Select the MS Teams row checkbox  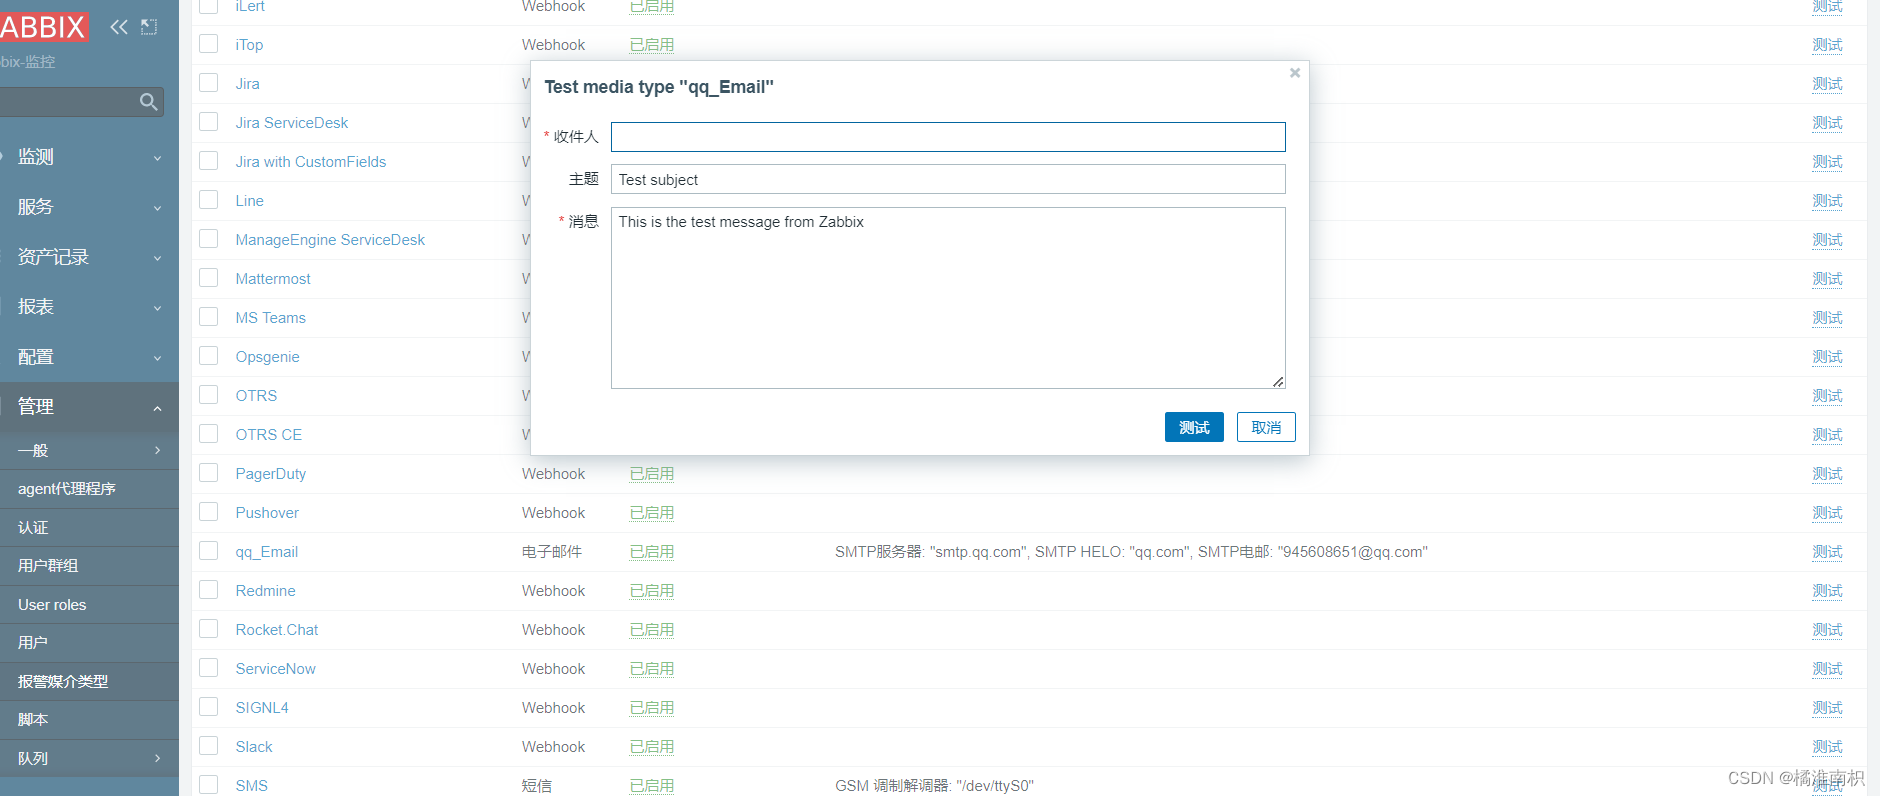(209, 317)
